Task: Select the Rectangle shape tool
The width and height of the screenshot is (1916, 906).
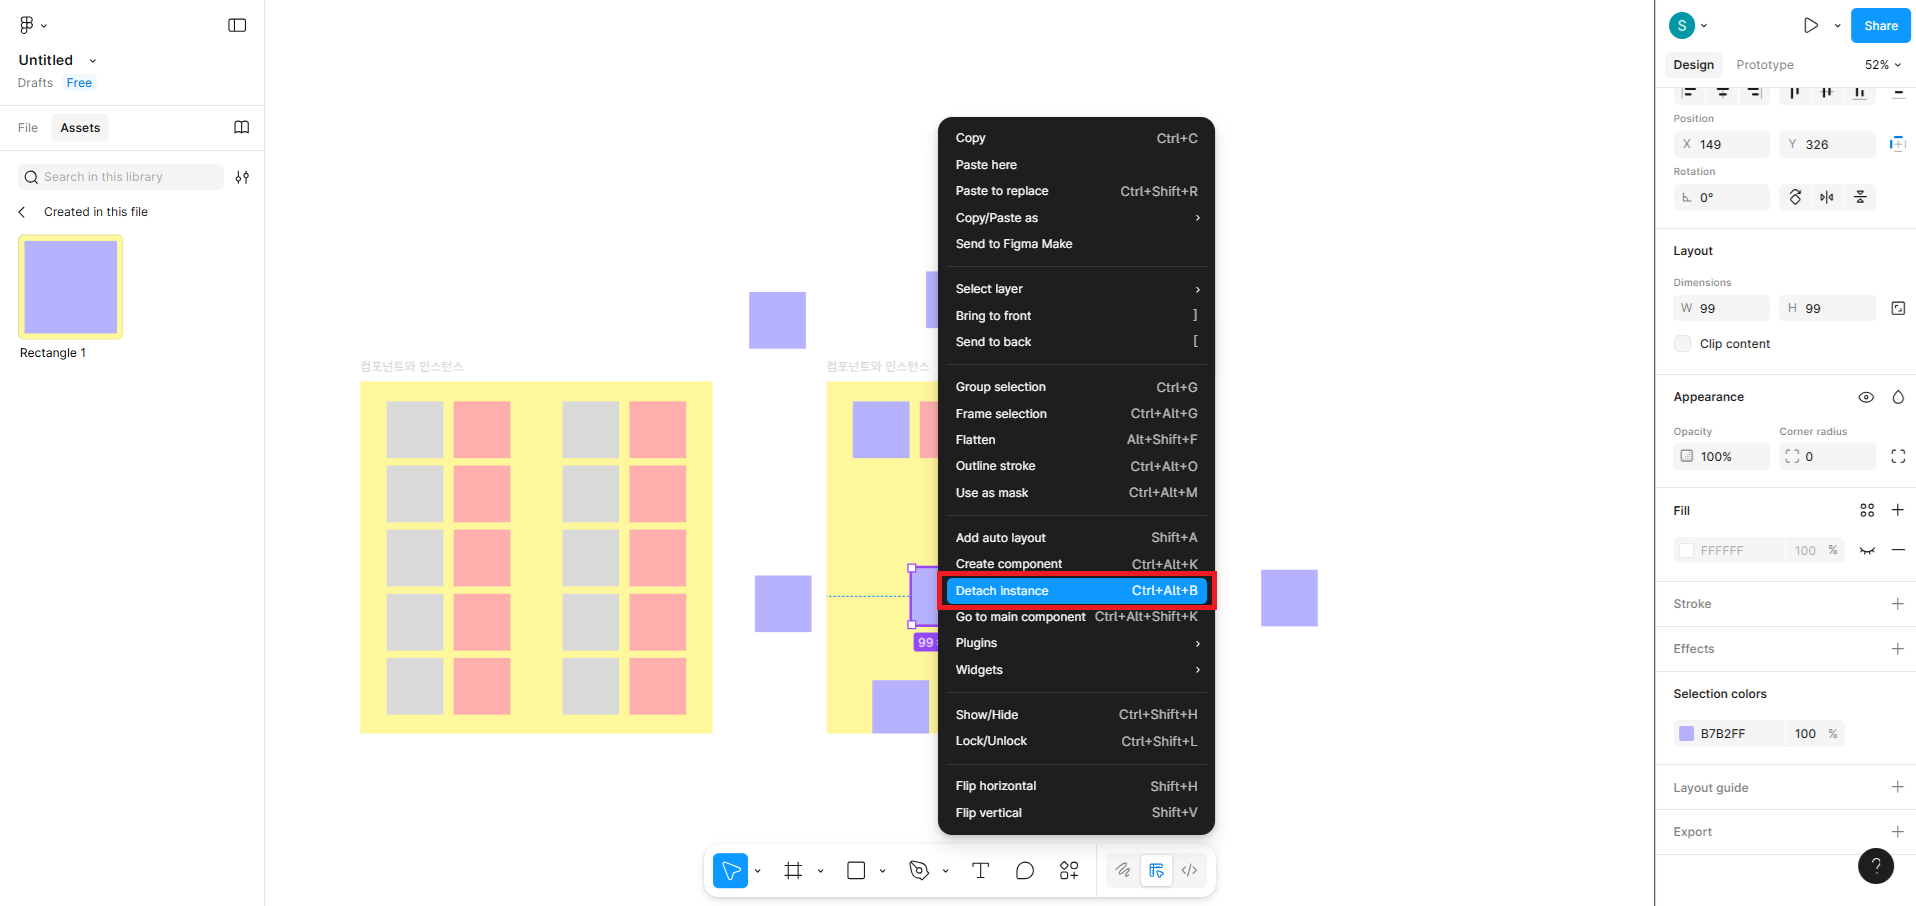Action: (856, 870)
